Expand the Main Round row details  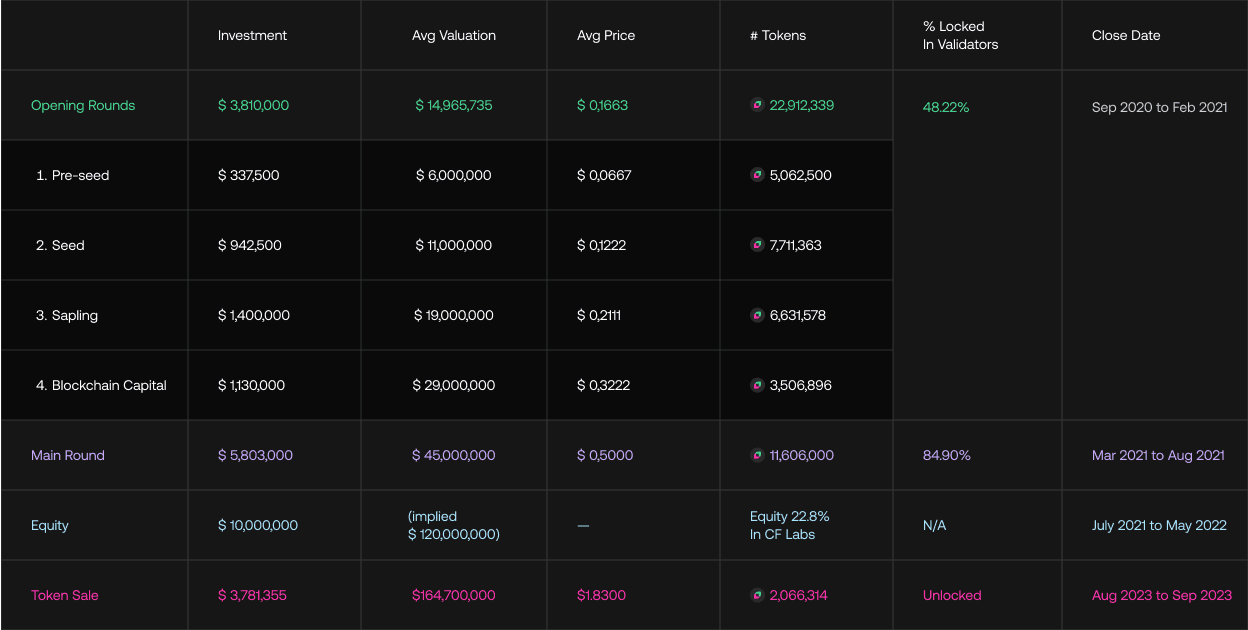click(68, 455)
